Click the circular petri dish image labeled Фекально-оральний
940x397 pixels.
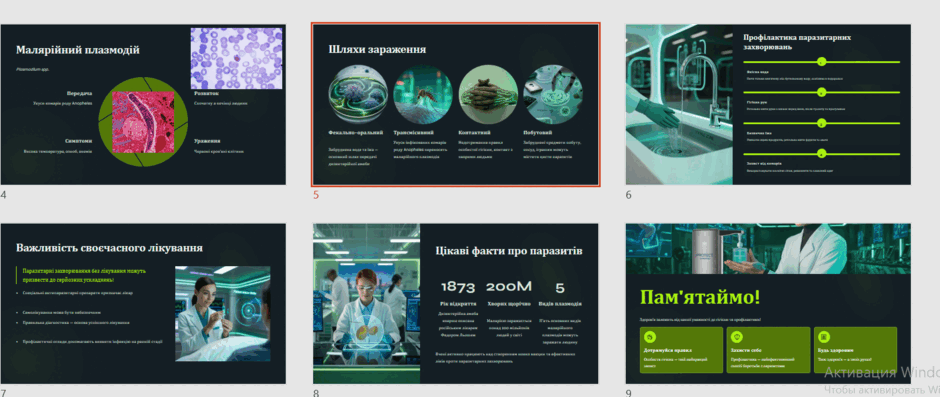[x=358, y=95]
